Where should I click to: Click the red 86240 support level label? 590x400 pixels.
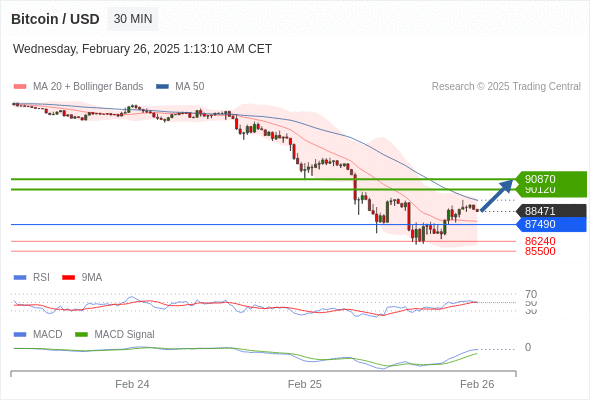point(540,241)
